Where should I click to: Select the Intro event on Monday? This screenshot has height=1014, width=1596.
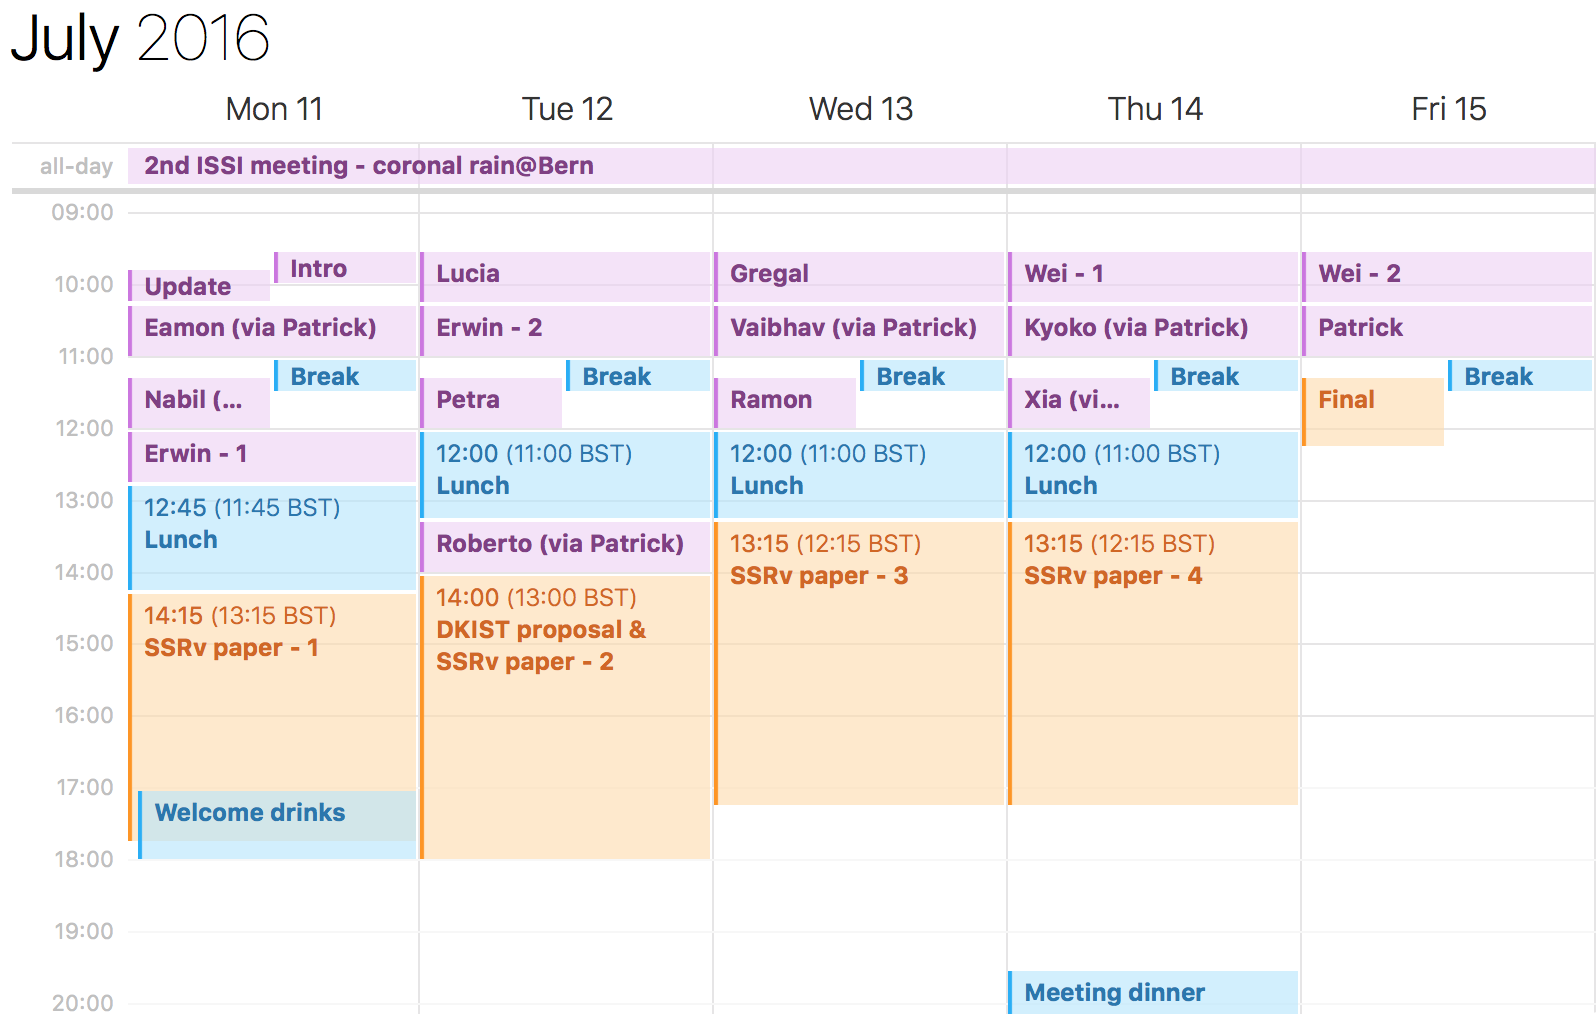click(x=345, y=268)
